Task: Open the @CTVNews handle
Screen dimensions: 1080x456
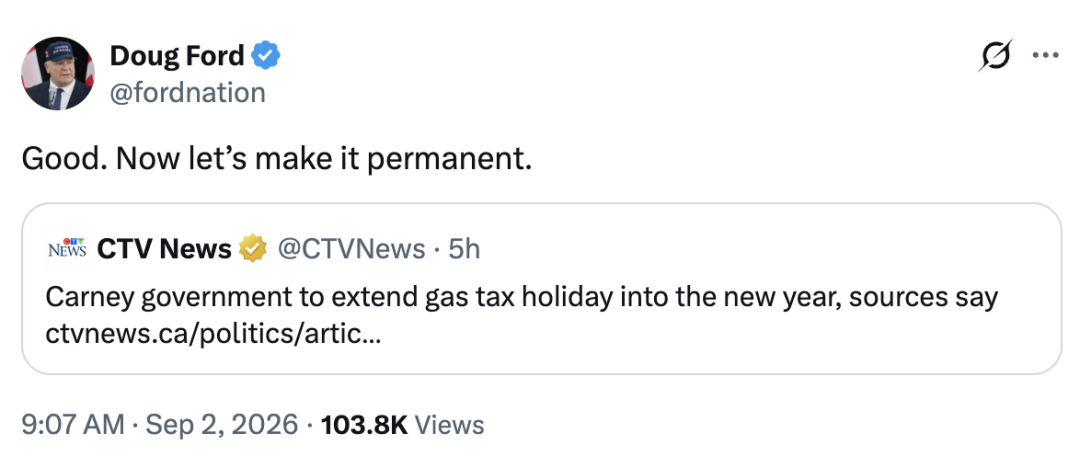Action: click(x=351, y=249)
